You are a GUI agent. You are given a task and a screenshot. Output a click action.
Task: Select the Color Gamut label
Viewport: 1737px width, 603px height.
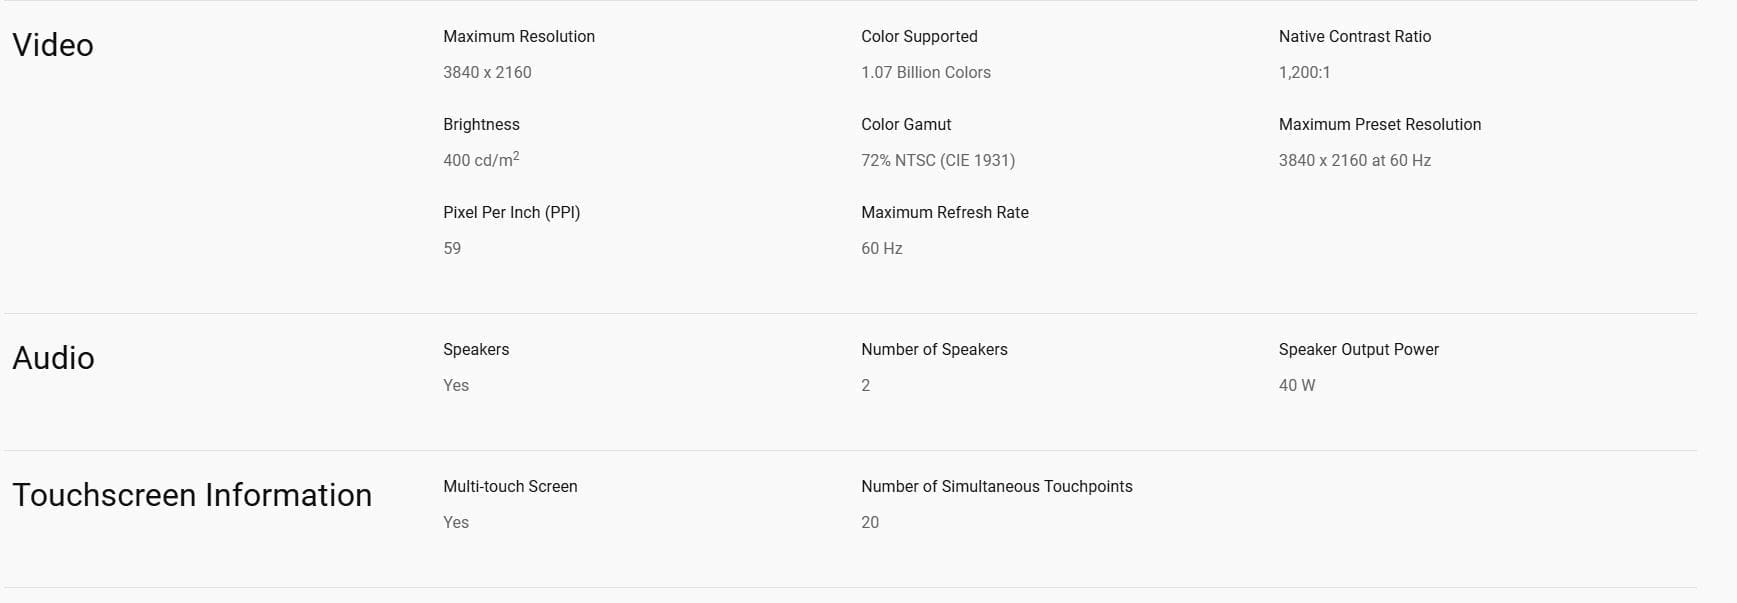906,124
